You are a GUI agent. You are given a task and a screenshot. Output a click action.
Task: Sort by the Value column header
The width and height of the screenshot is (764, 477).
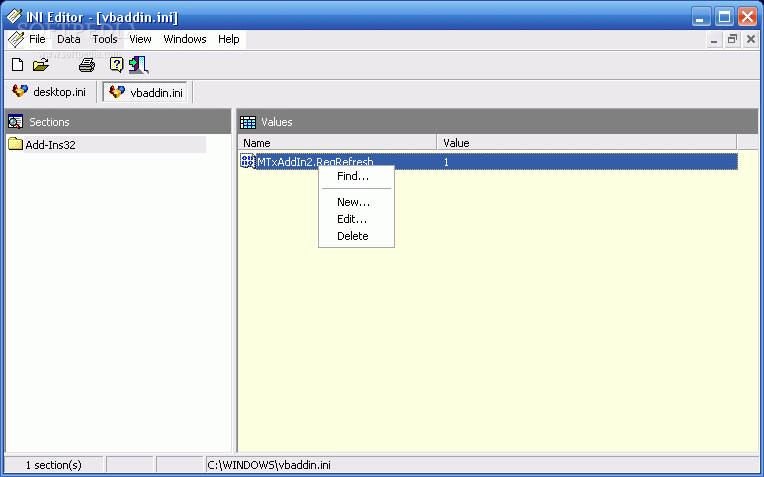[587, 143]
